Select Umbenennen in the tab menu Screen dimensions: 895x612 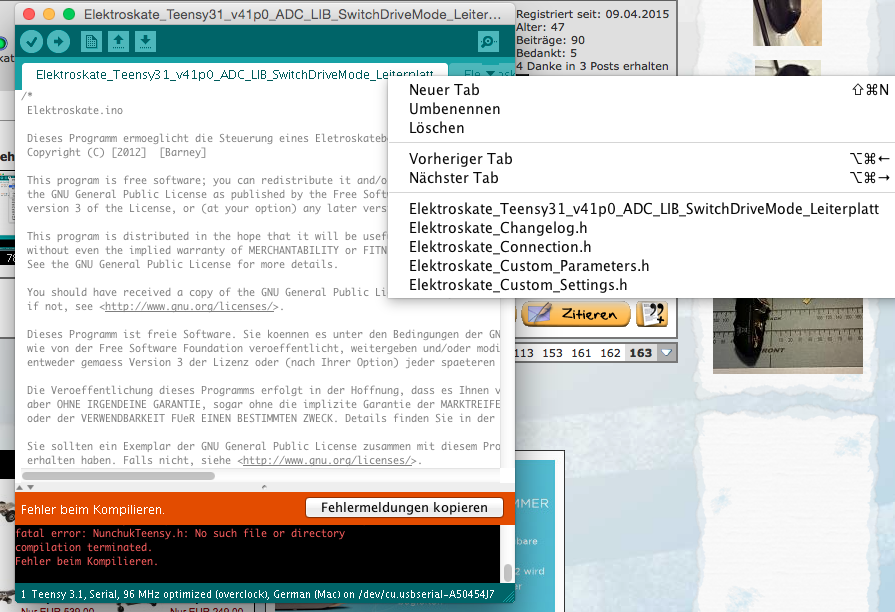[x=642, y=108]
